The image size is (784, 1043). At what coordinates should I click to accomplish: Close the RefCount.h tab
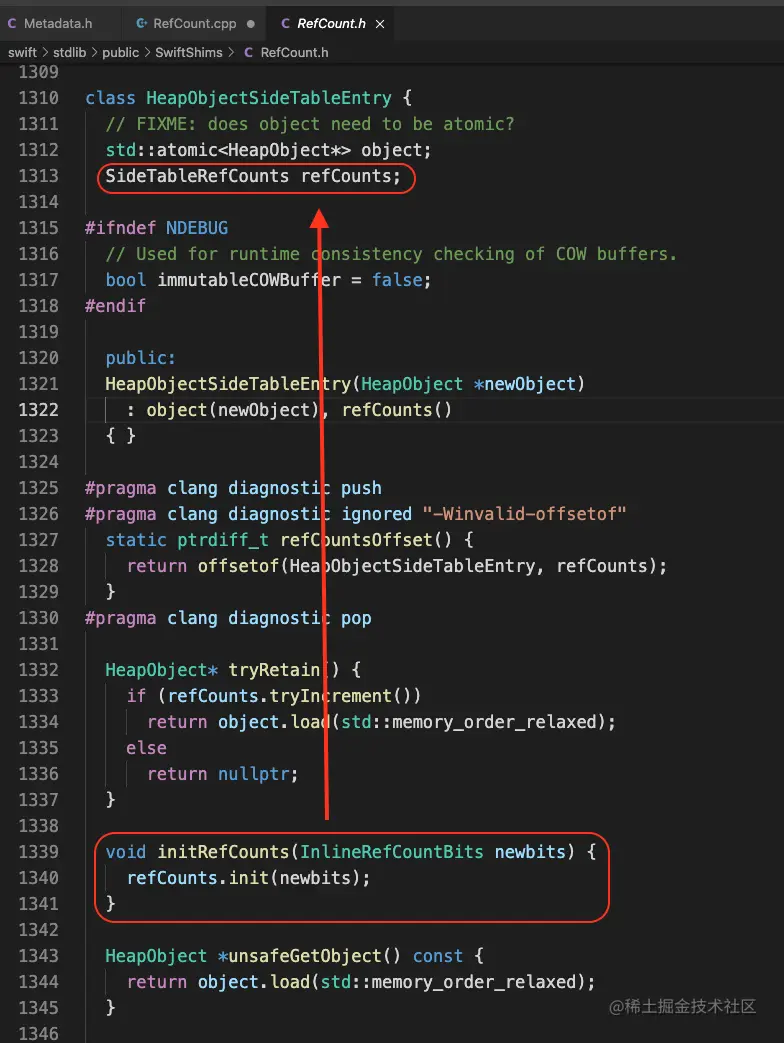point(380,24)
